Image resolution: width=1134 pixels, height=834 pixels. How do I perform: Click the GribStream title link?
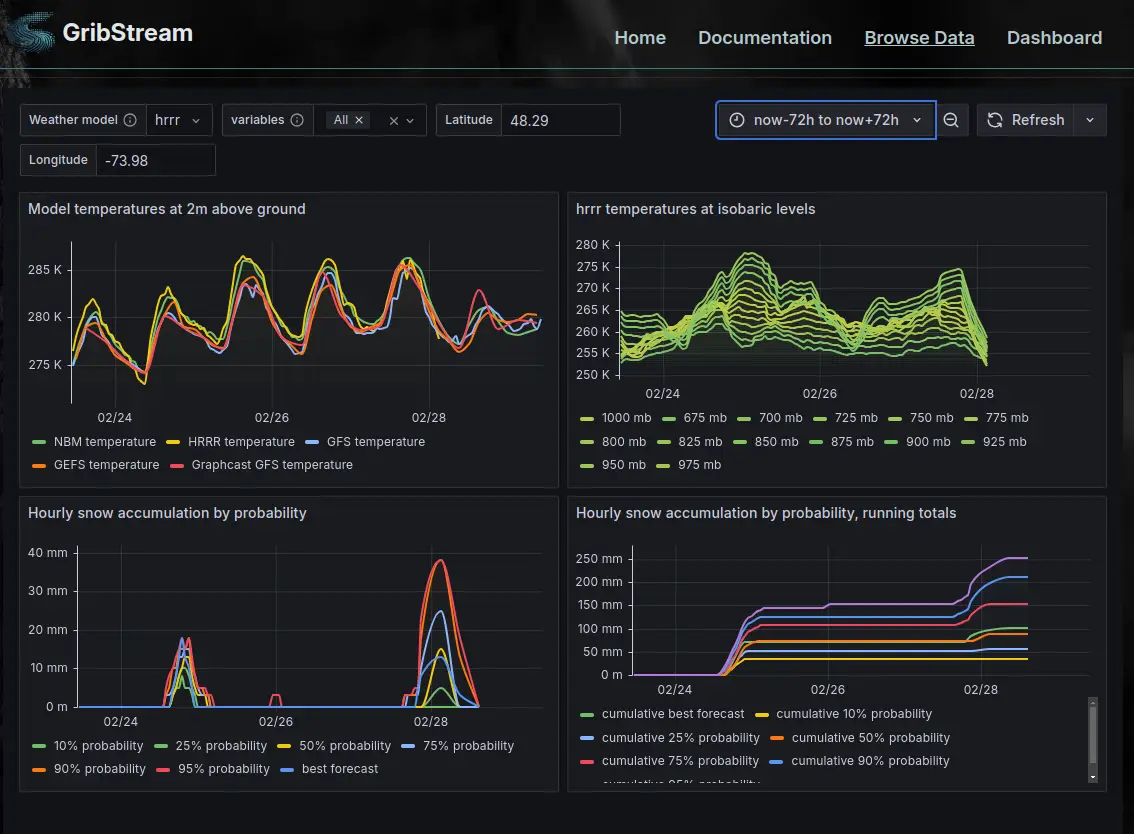pyautogui.click(x=127, y=33)
